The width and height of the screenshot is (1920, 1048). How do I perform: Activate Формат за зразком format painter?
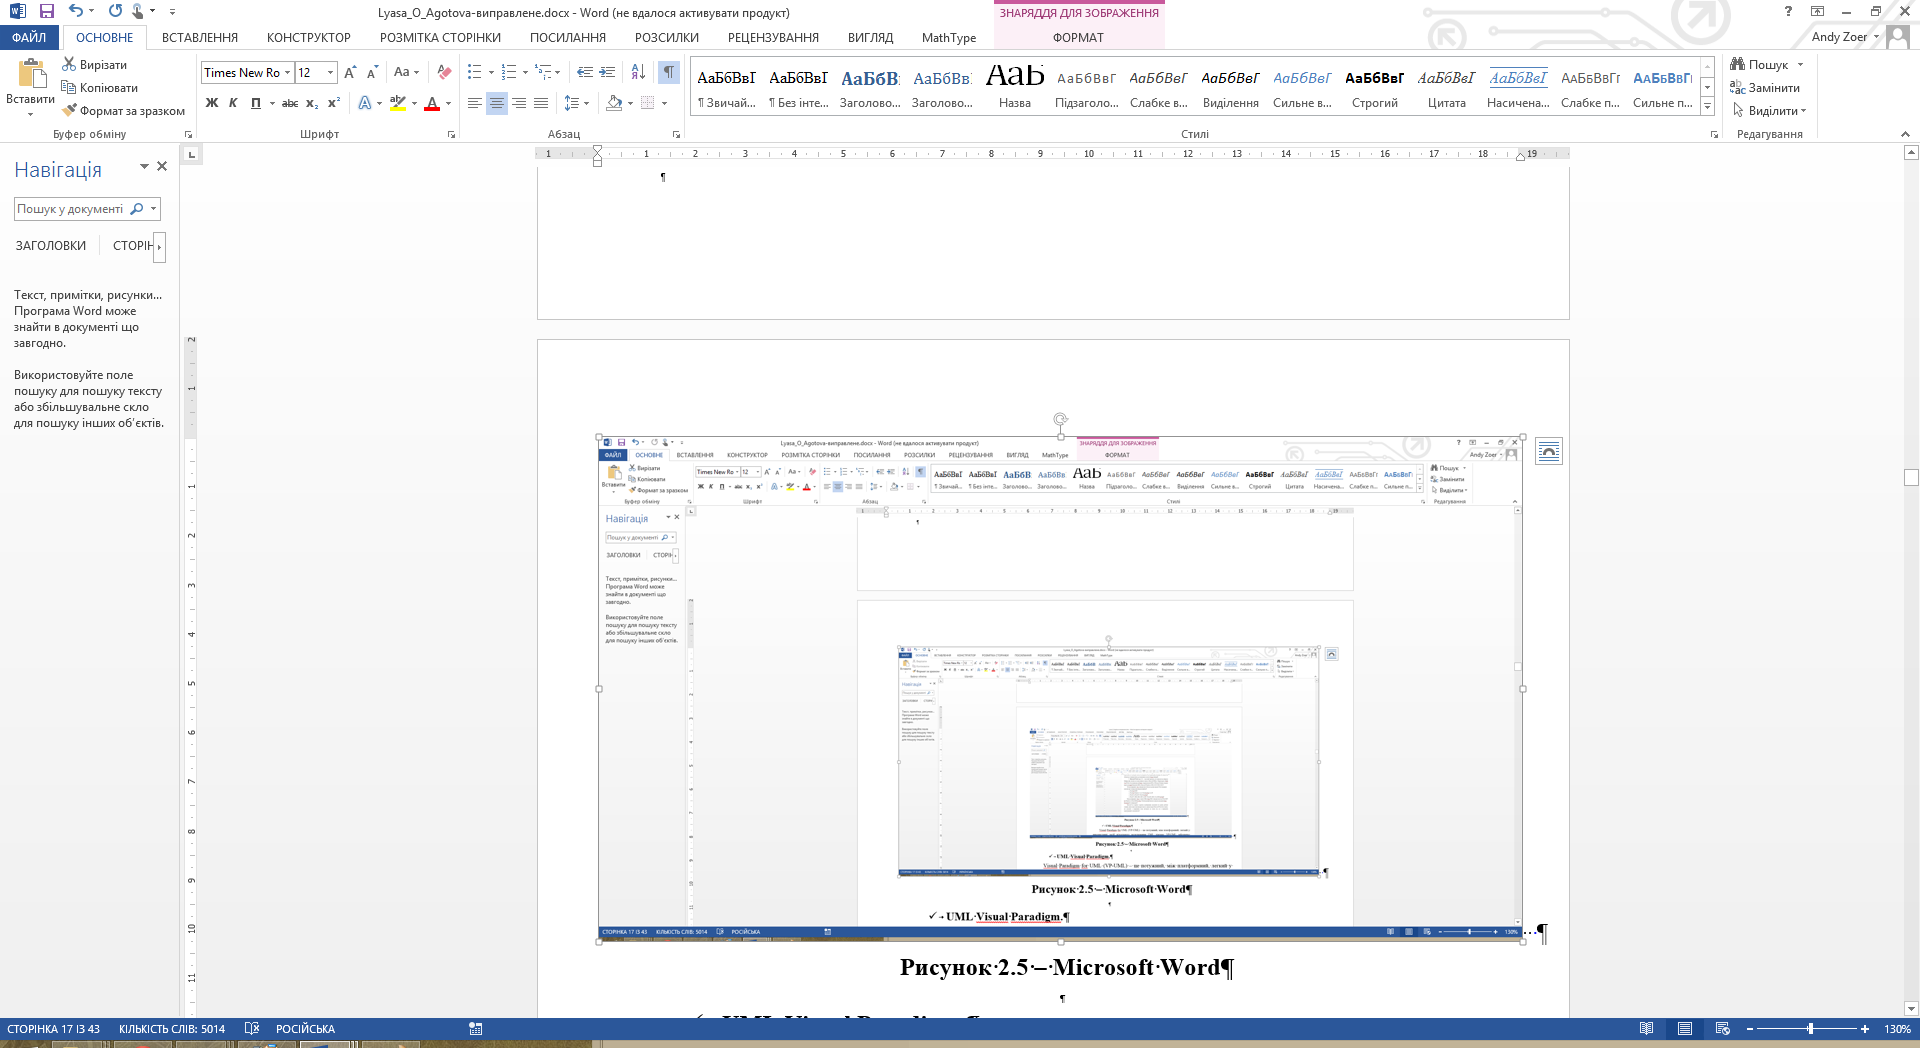[123, 110]
